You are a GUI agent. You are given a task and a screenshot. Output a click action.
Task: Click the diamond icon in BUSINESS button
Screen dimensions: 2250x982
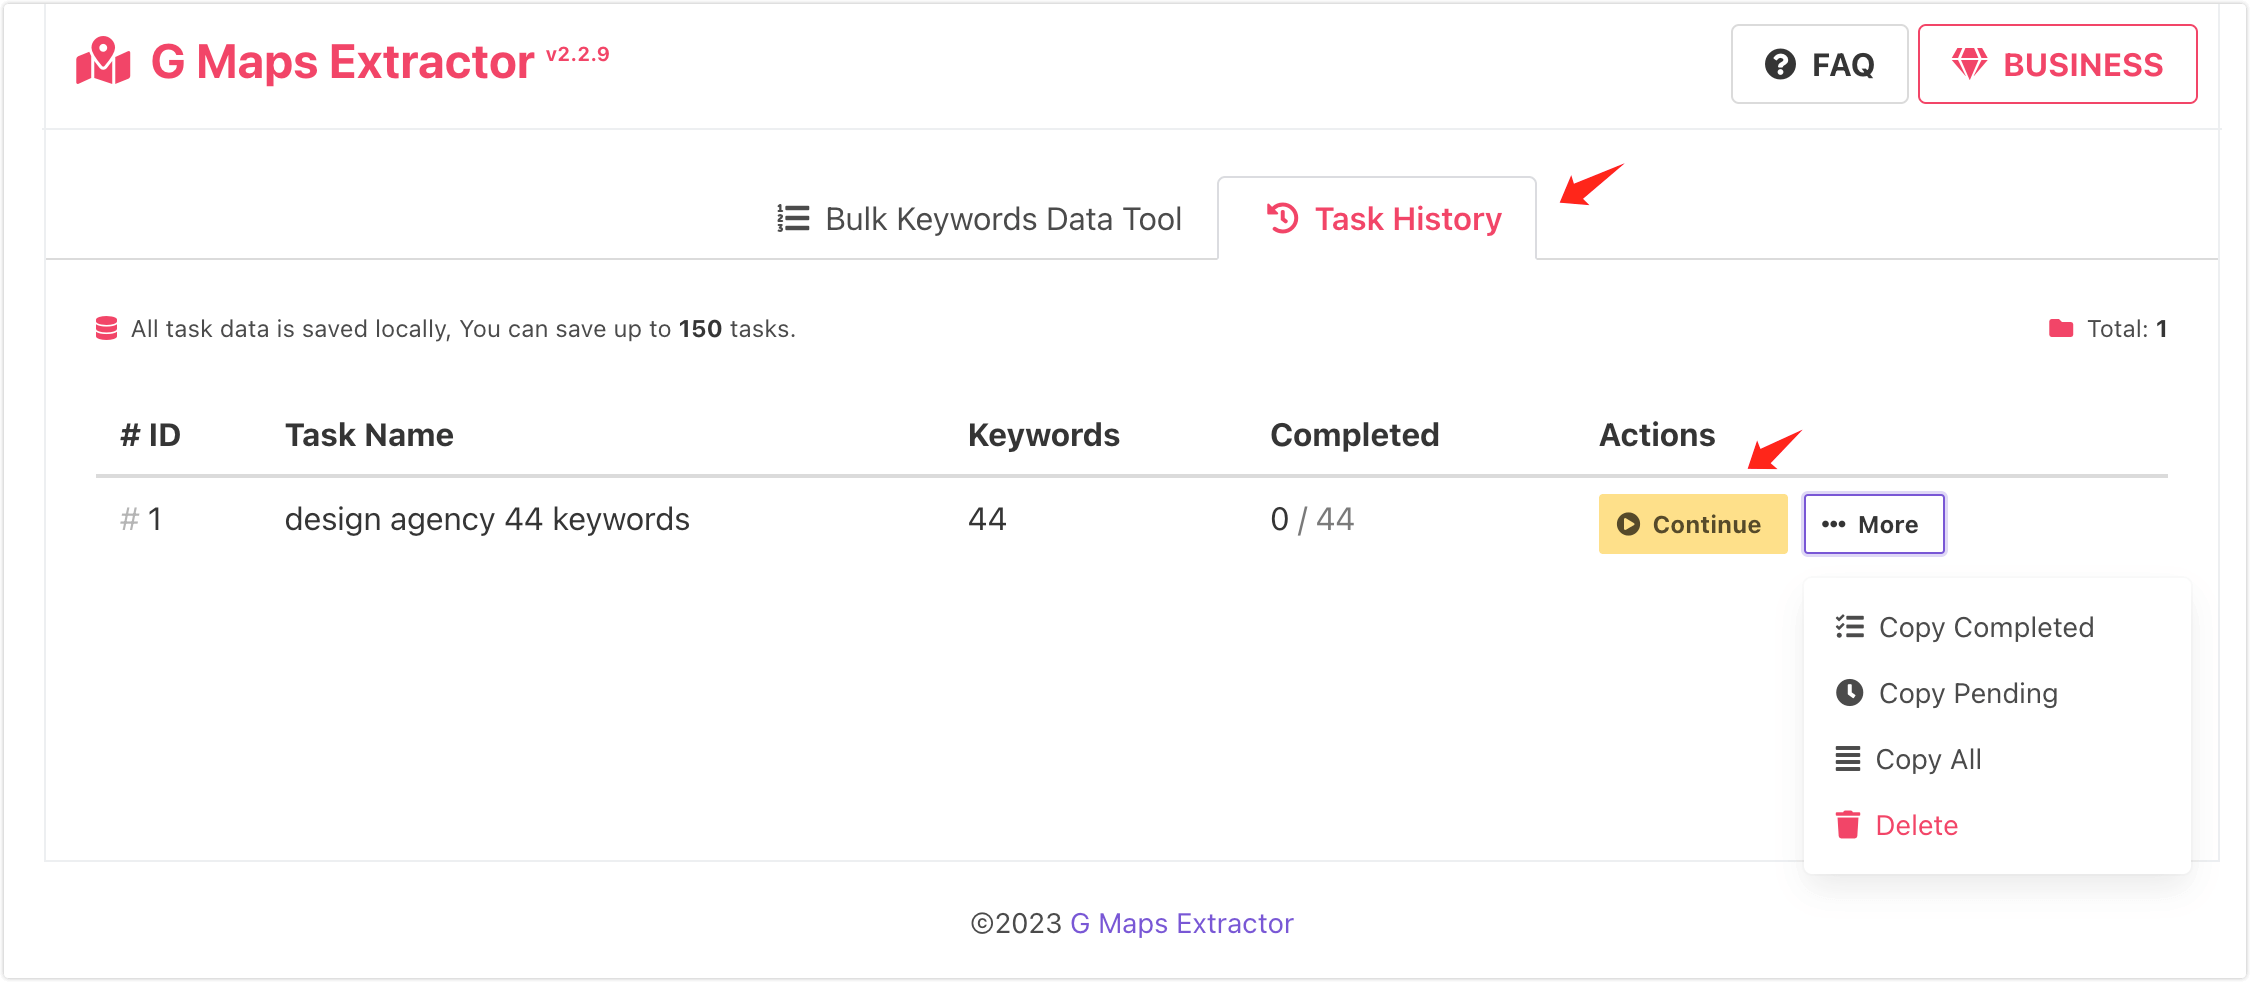(x=1969, y=64)
